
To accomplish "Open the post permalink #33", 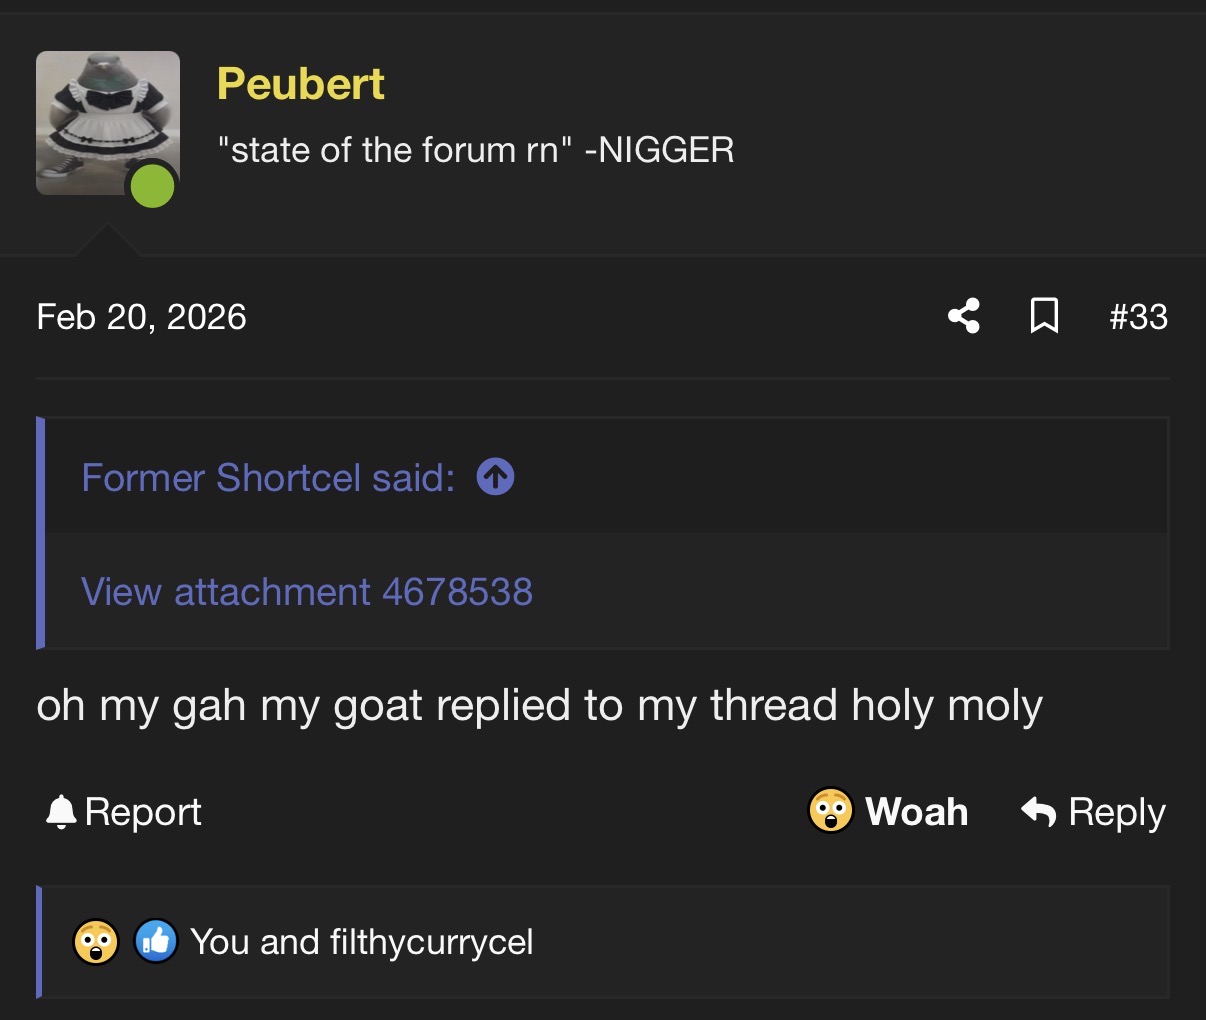I will pos(1138,317).
